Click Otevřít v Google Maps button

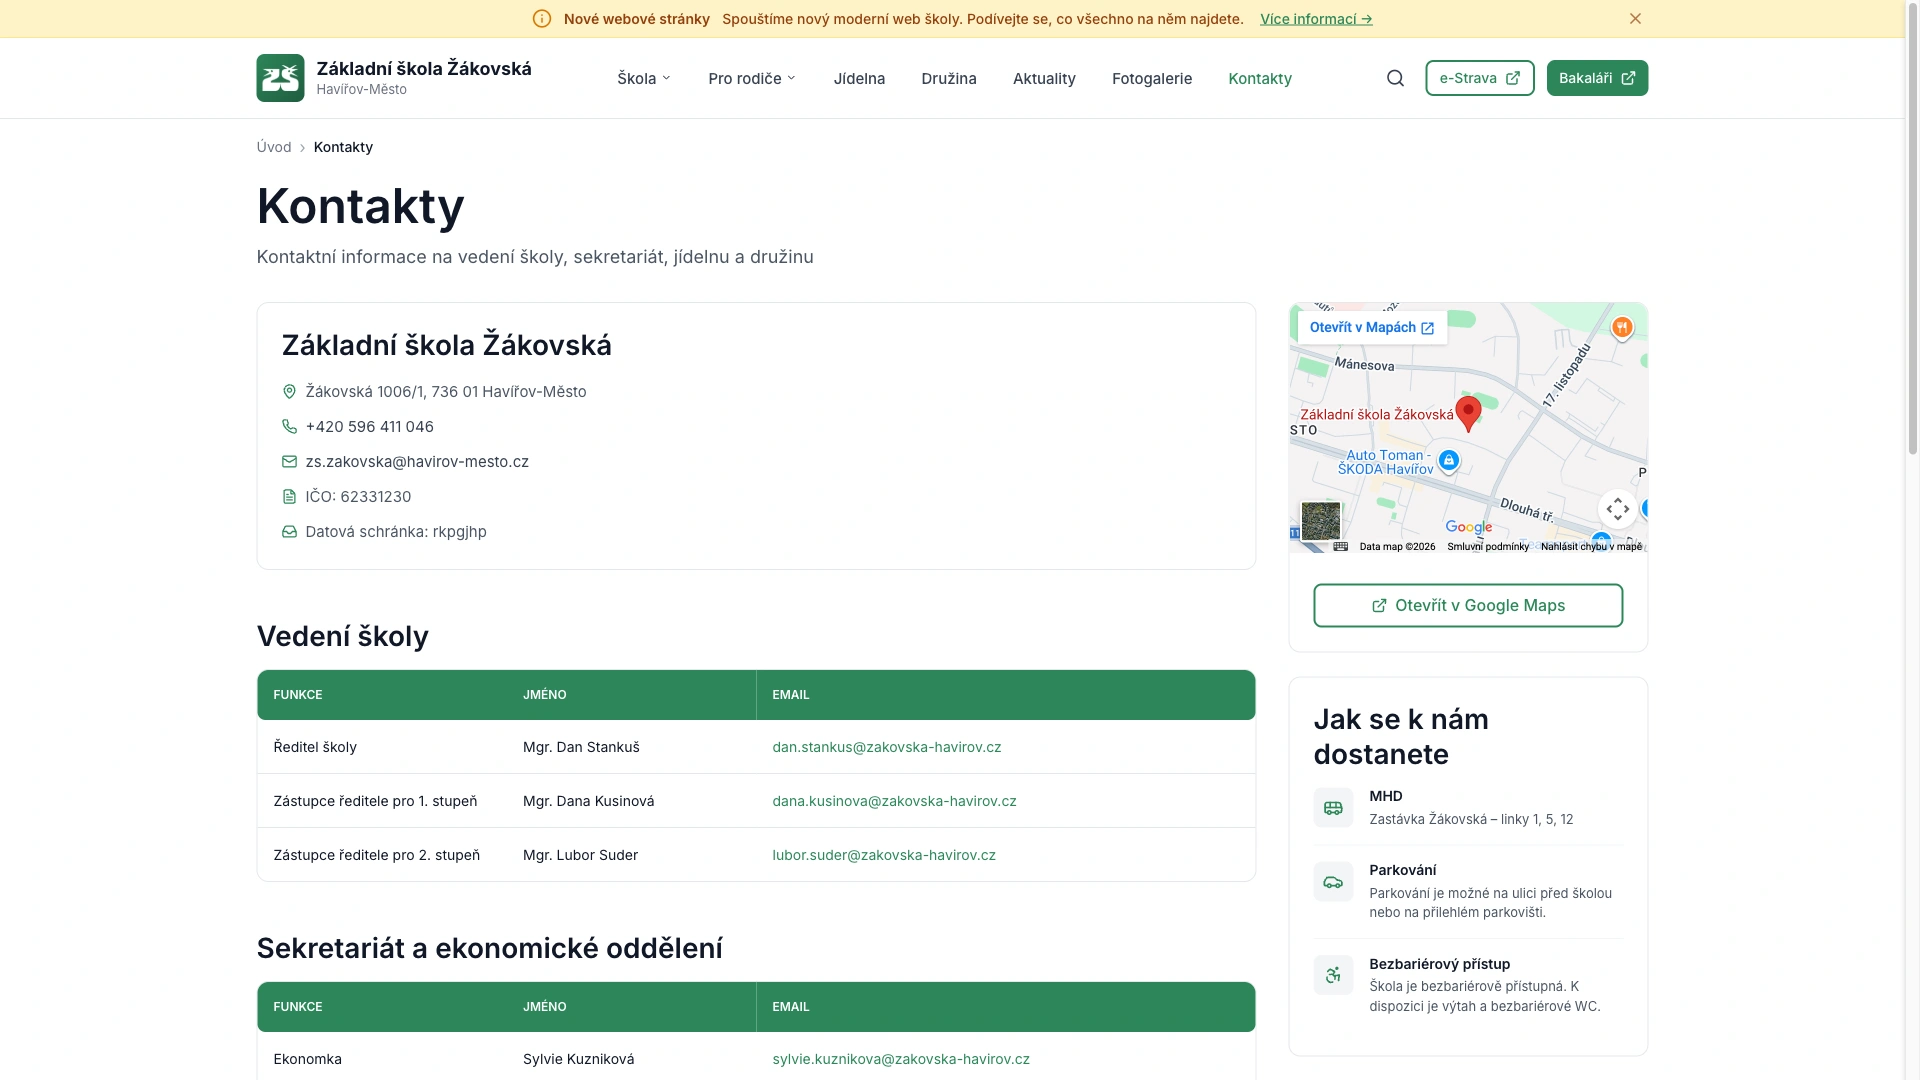tap(1467, 605)
